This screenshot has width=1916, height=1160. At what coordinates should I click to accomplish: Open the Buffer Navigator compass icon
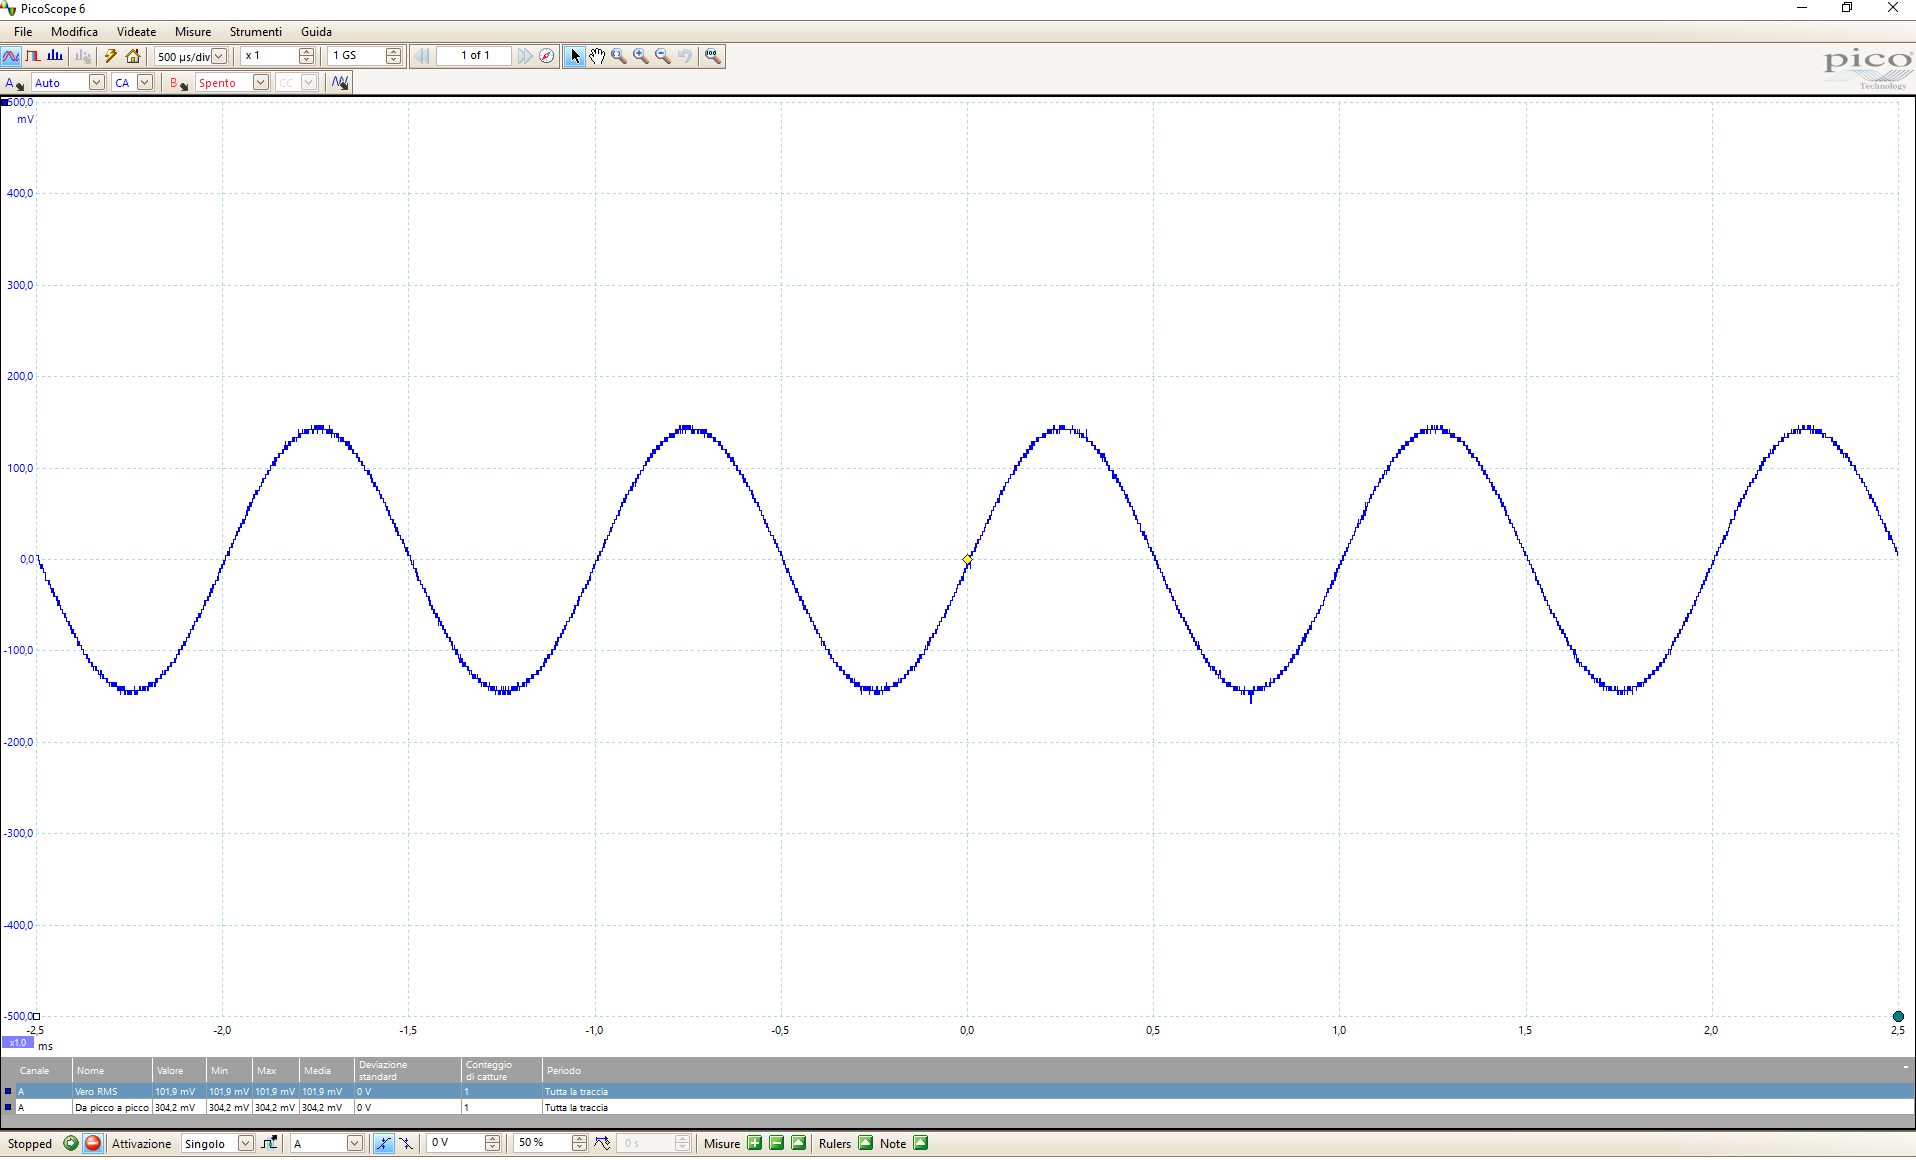(547, 56)
